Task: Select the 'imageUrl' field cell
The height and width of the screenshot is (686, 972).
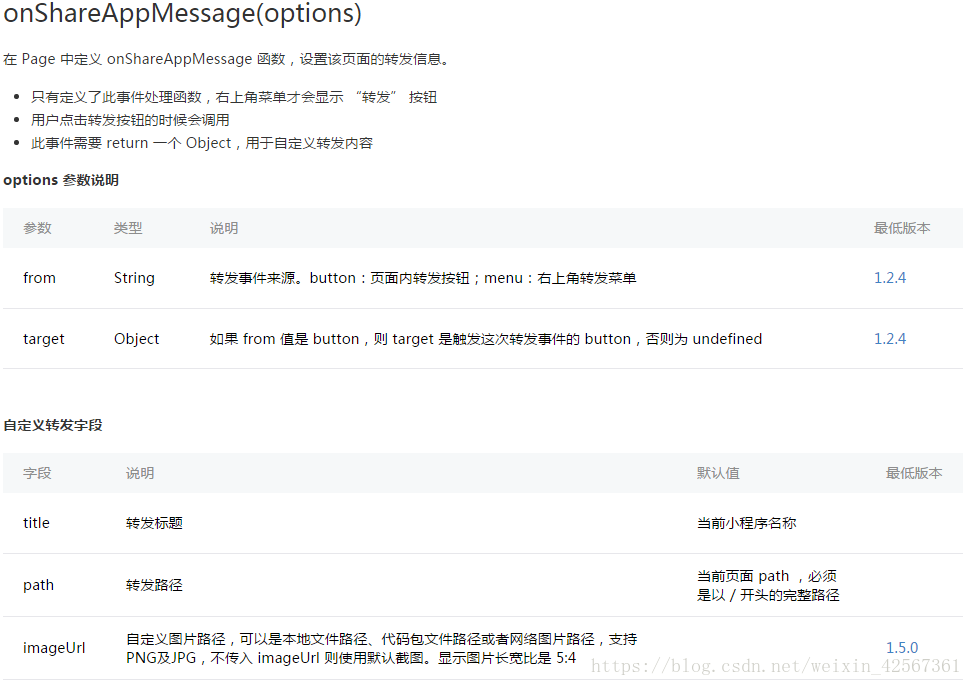Action: point(54,648)
